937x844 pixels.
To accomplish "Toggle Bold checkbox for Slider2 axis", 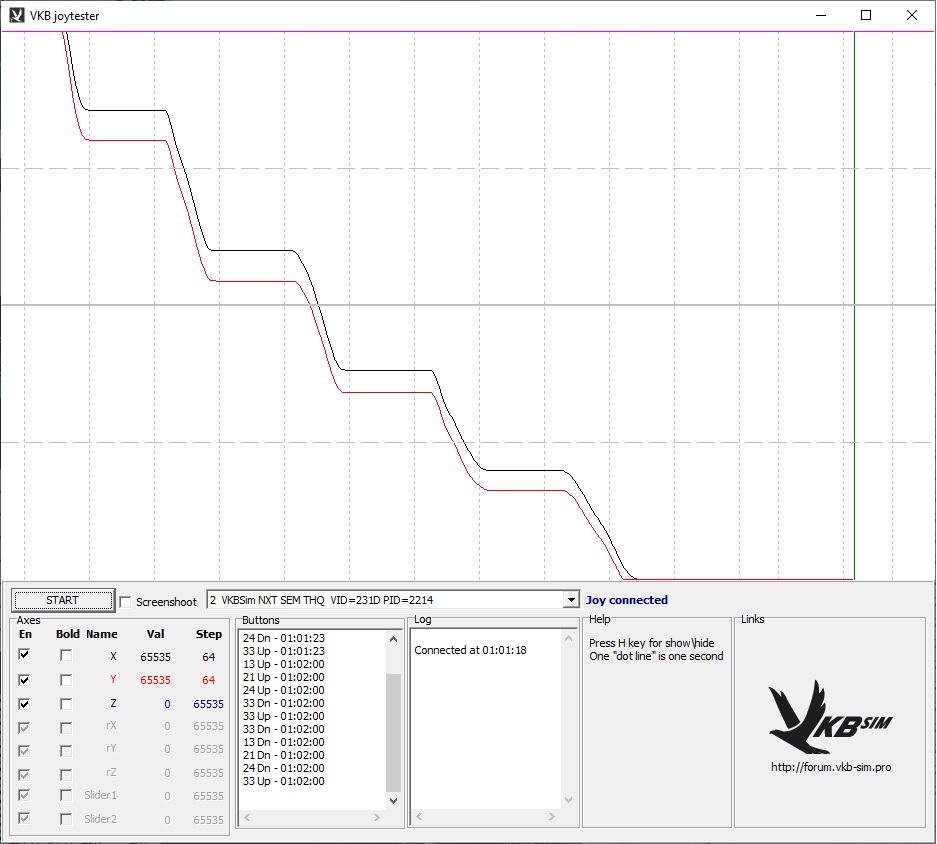I will [x=66, y=819].
